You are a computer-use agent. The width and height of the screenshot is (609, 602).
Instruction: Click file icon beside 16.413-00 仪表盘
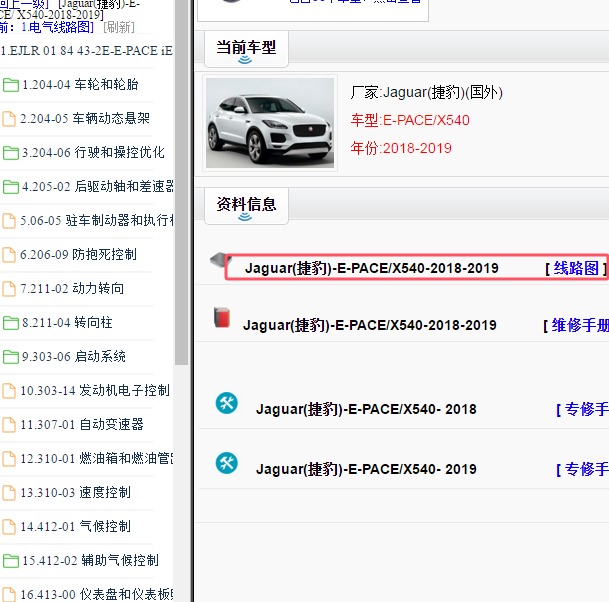point(9,595)
